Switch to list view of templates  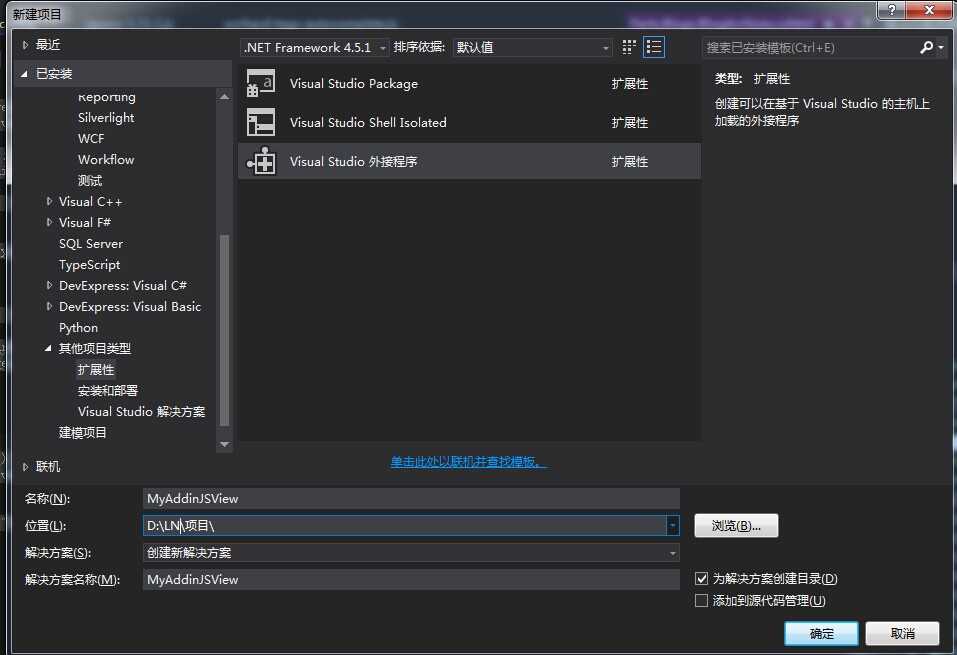(x=654, y=47)
